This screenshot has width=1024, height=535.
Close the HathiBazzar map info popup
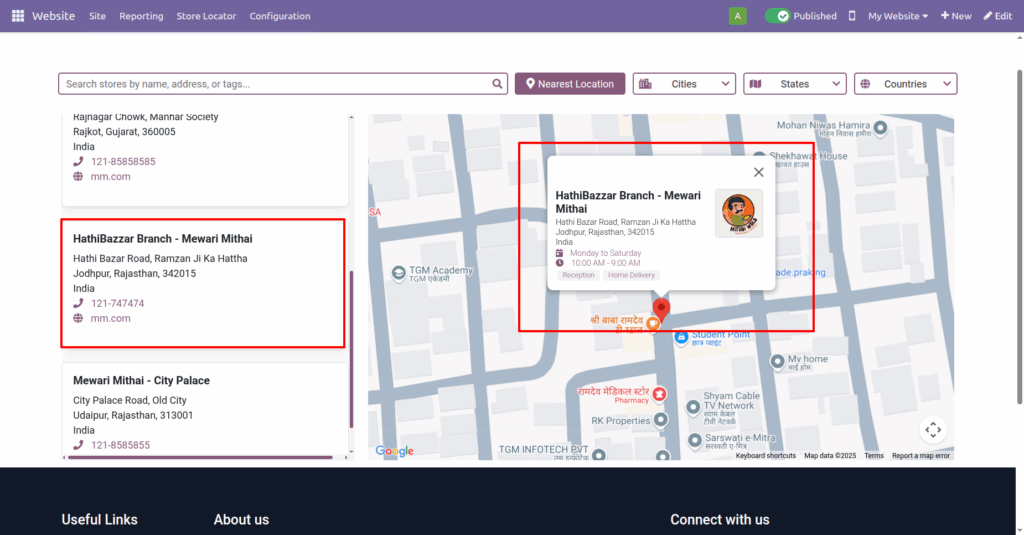(x=758, y=172)
